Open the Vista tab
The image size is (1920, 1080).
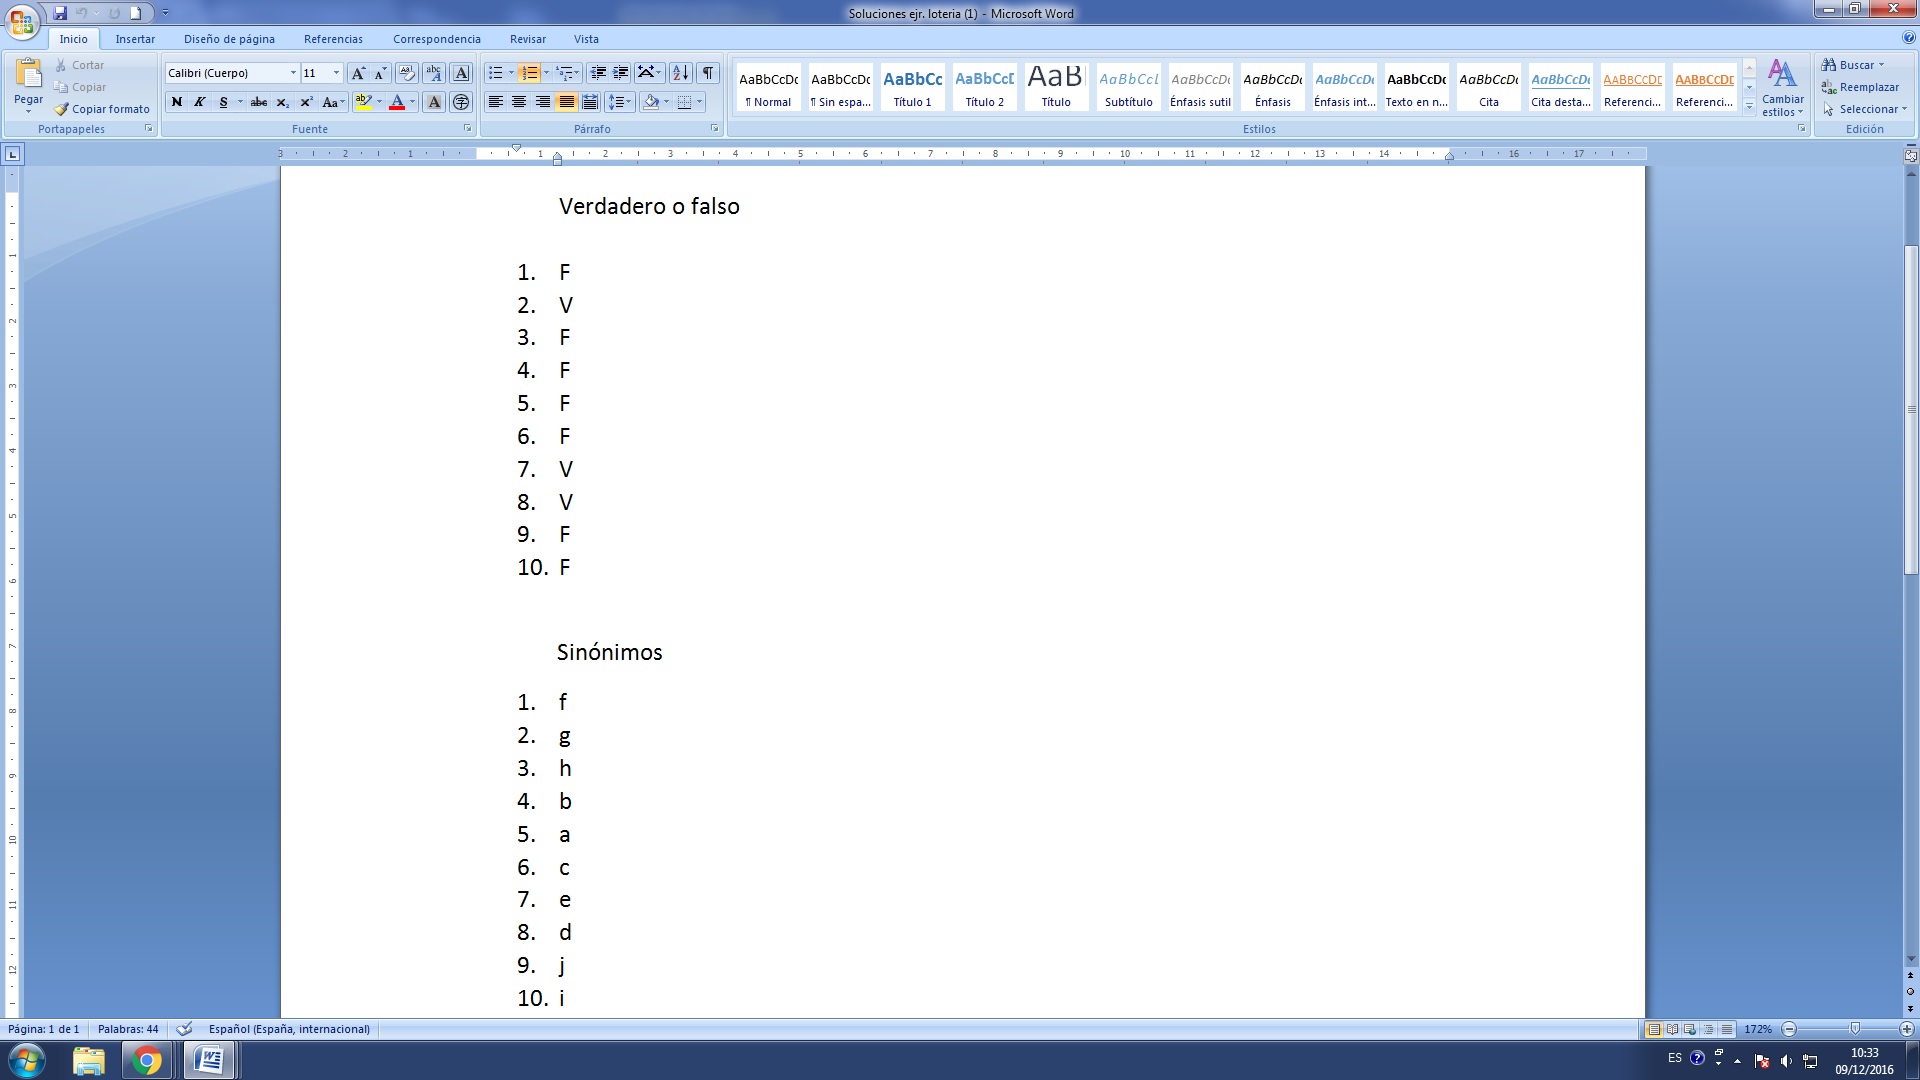tap(586, 39)
